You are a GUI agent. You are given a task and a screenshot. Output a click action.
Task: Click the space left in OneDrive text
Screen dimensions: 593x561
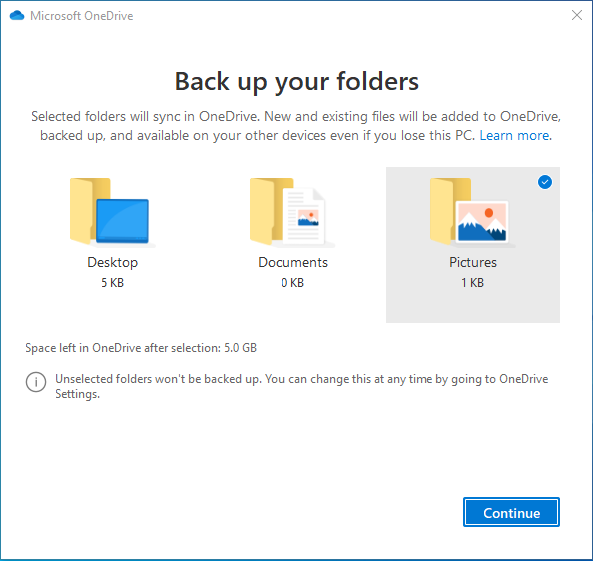pos(141,348)
